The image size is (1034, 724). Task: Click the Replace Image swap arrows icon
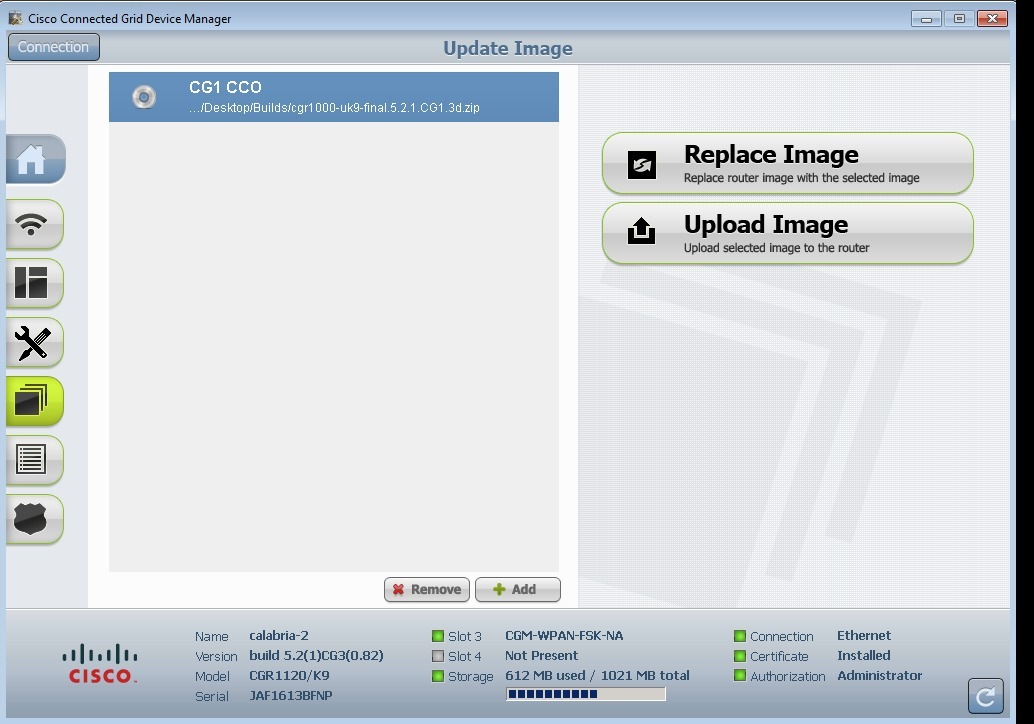[x=642, y=165]
